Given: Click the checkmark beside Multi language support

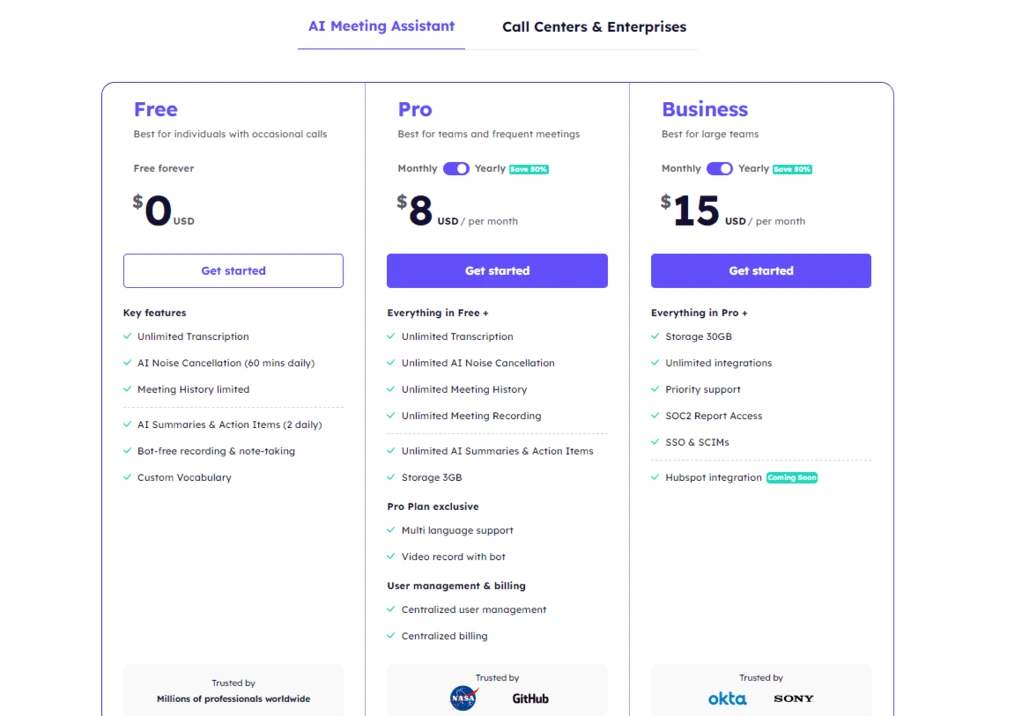Looking at the screenshot, I should (x=391, y=530).
